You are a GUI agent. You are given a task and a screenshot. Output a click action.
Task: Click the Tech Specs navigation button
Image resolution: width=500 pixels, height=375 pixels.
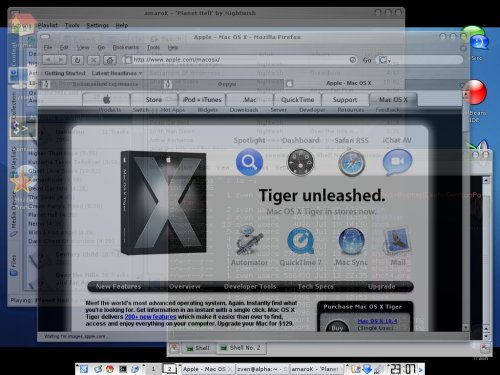point(315,286)
